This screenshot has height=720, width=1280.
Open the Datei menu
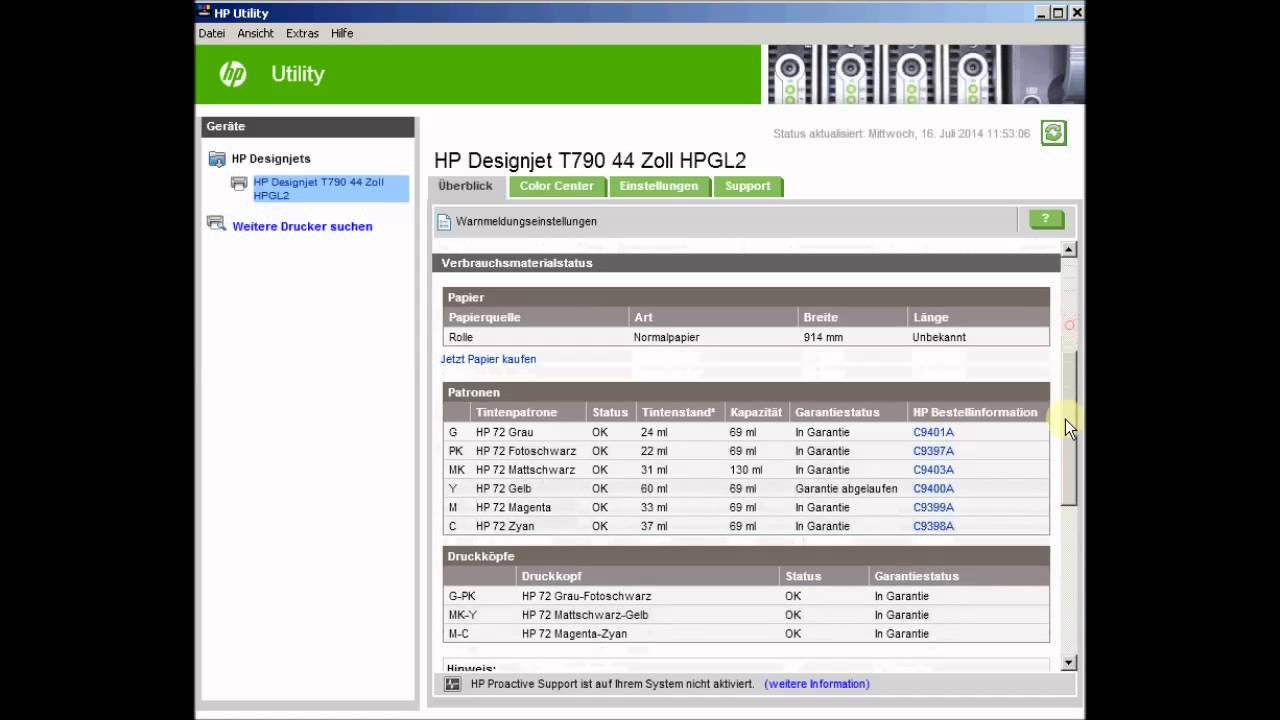212,33
